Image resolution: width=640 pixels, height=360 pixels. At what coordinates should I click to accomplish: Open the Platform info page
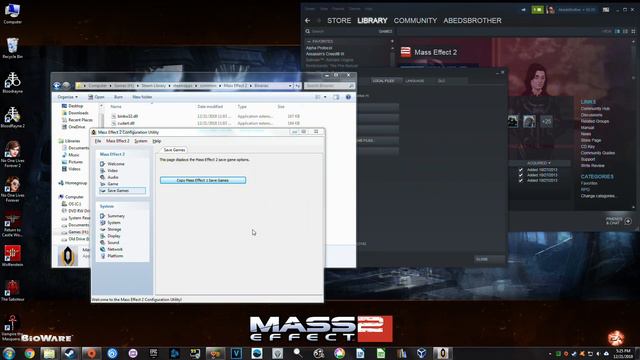pyautogui.click(x=115, y=256)
